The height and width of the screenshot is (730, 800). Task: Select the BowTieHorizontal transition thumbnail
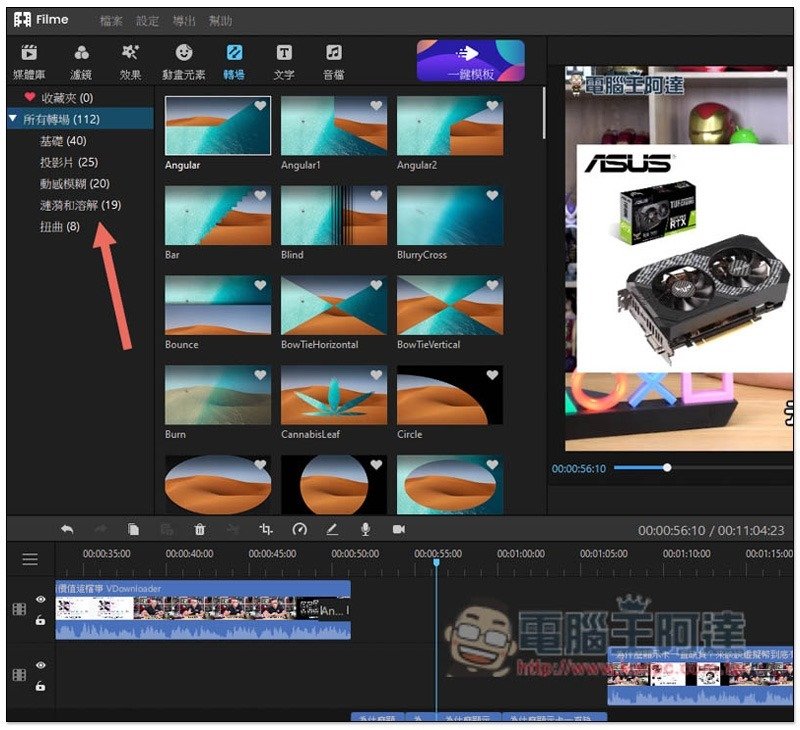333,306
